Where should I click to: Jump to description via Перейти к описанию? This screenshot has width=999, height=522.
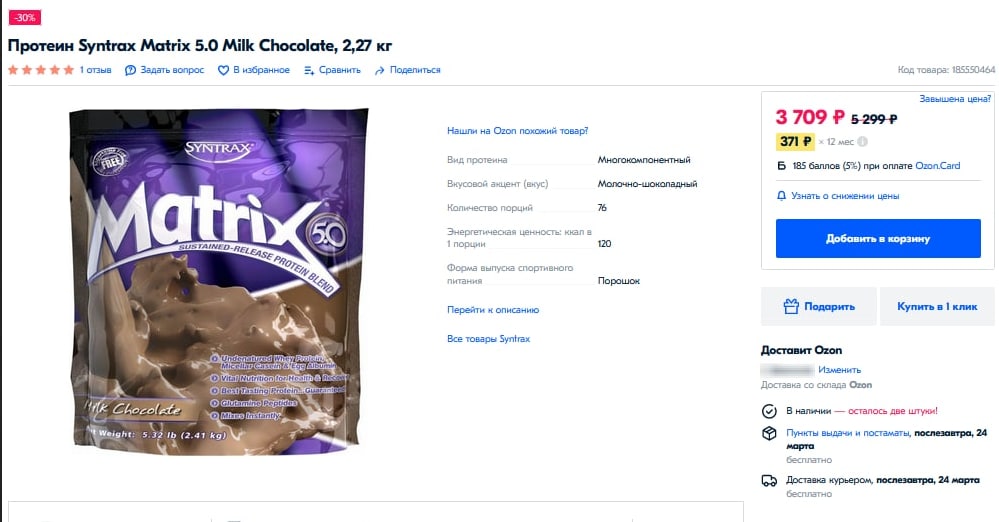[493, 310]
